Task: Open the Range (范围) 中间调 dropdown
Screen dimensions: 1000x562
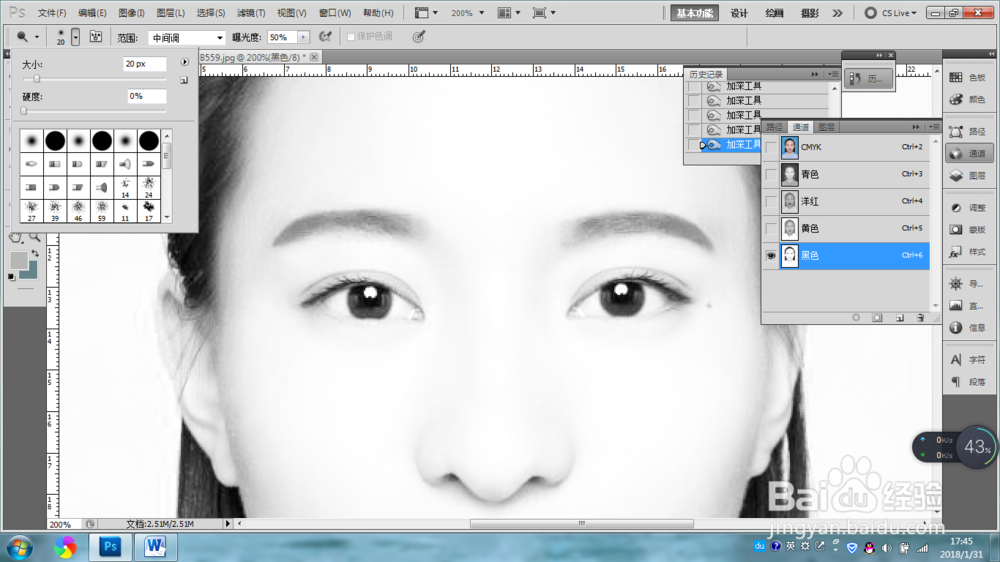Action: pyautogui.click(x=187, y=38)
